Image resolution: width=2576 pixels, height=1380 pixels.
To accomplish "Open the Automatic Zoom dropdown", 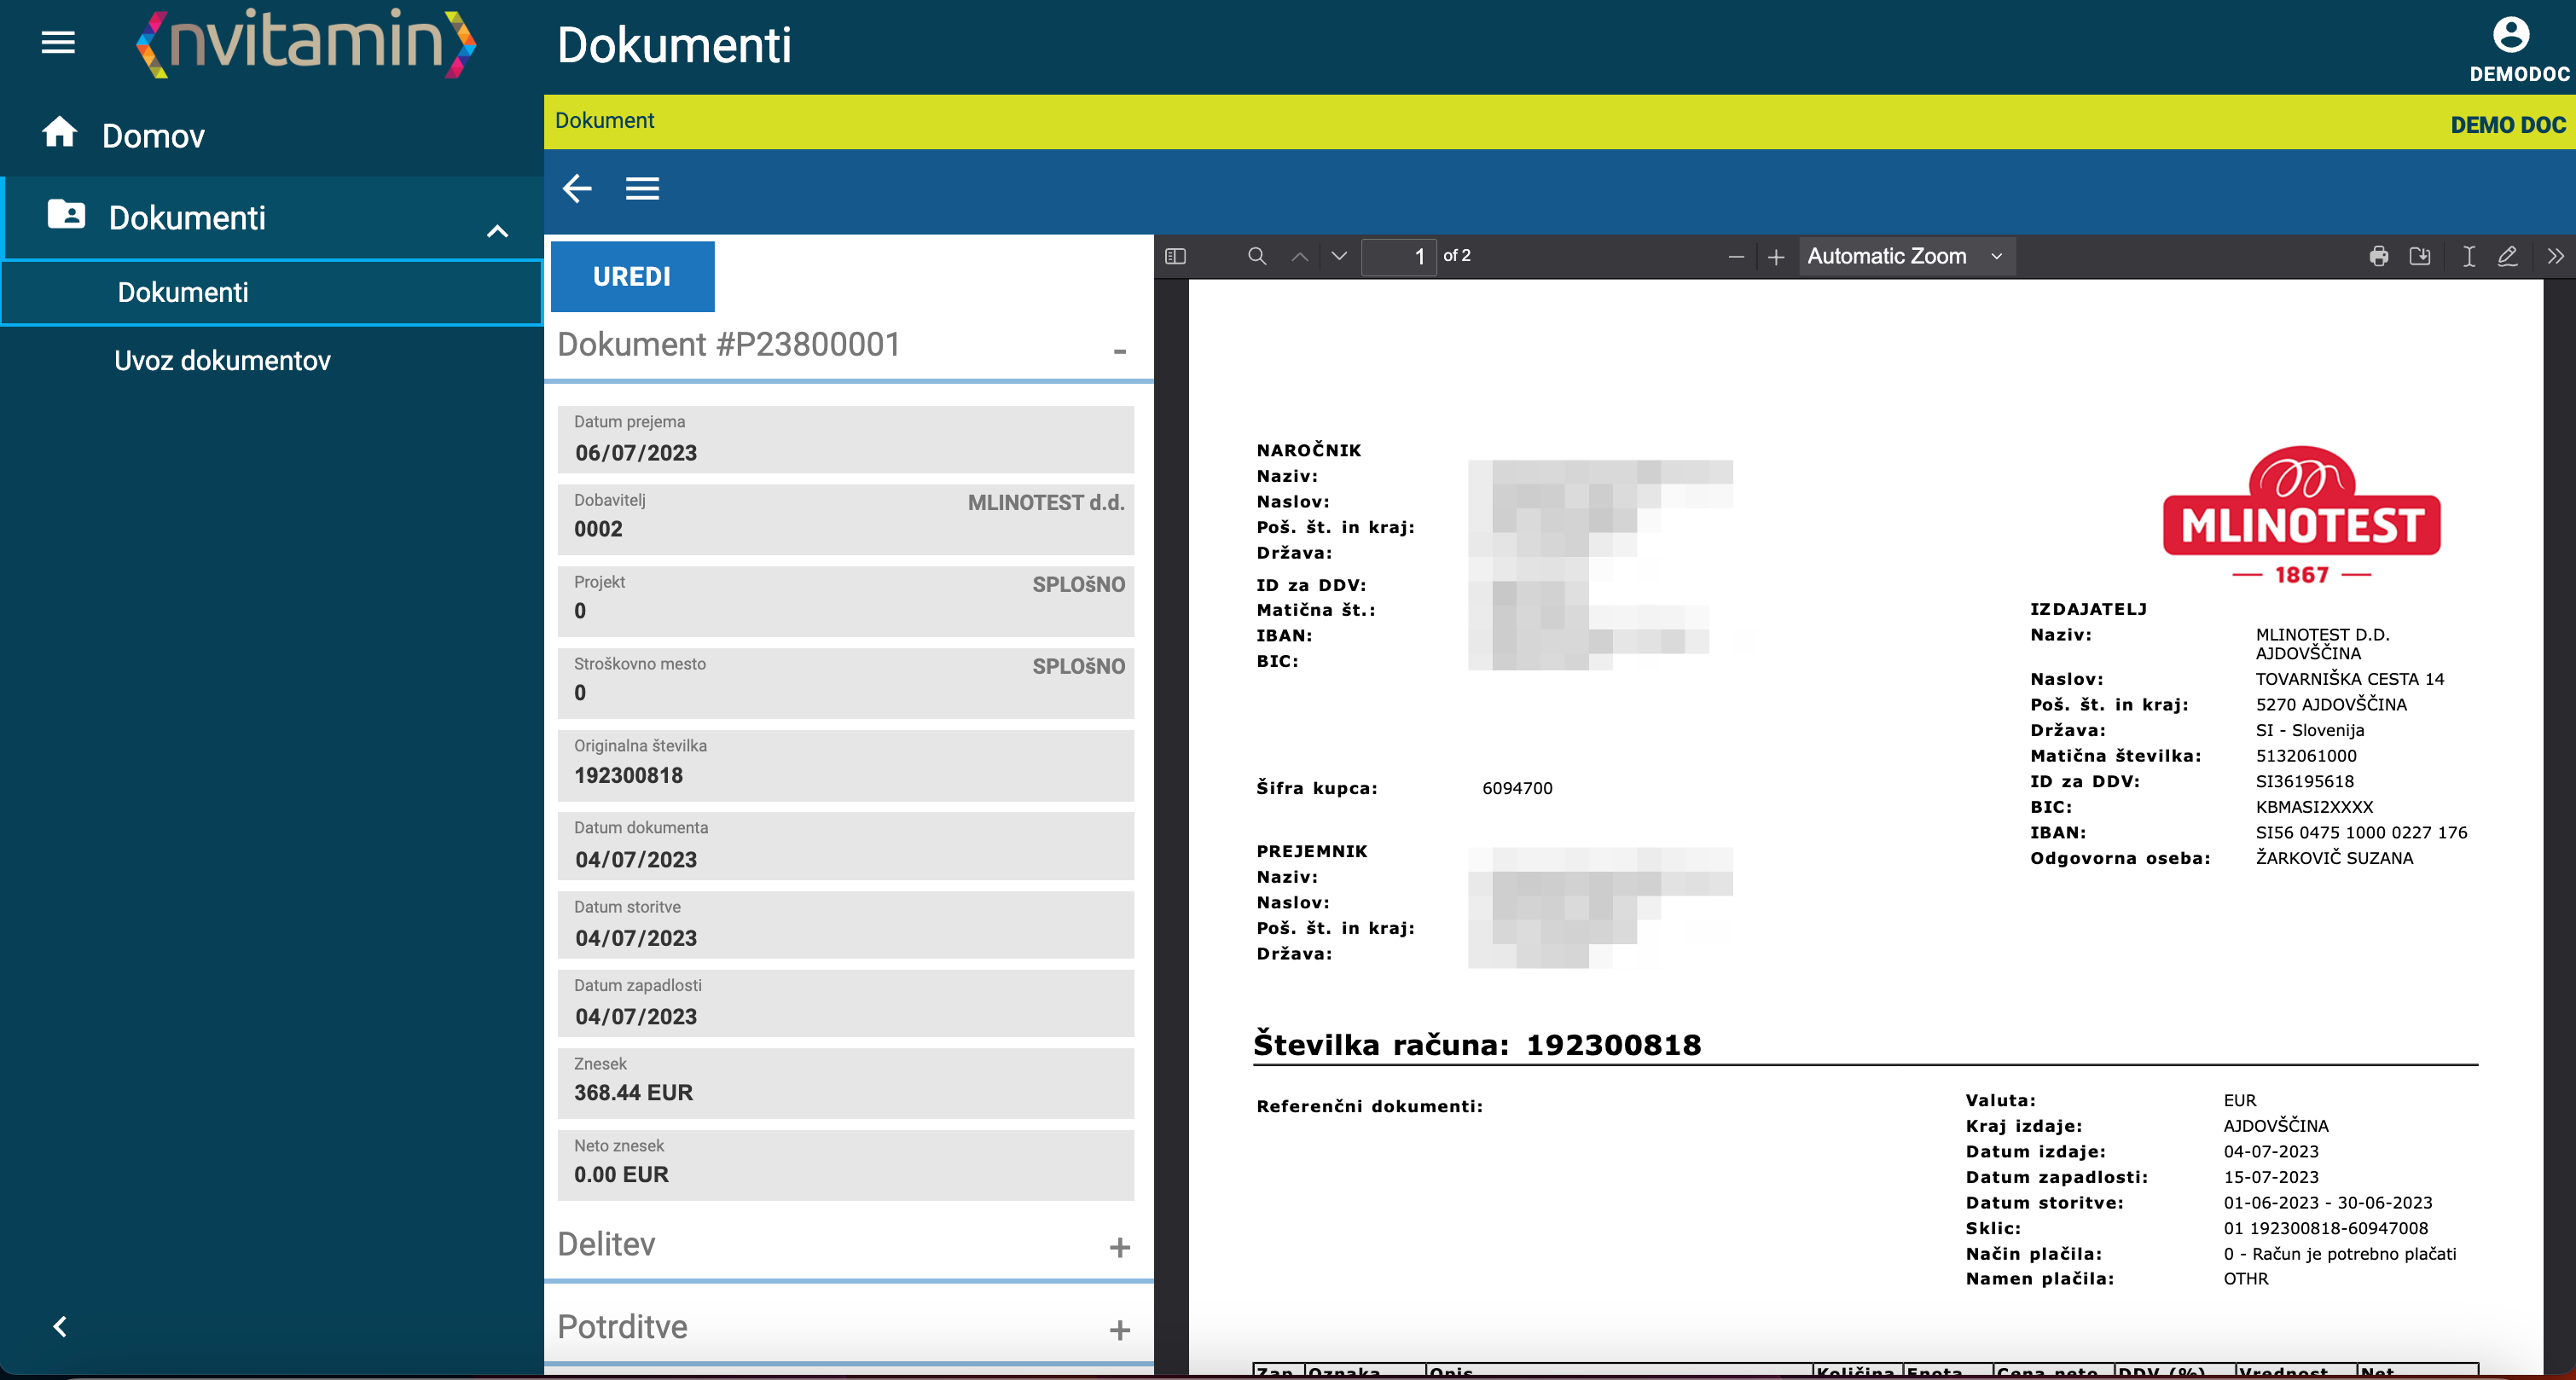I will click(x=1906, y=256).
